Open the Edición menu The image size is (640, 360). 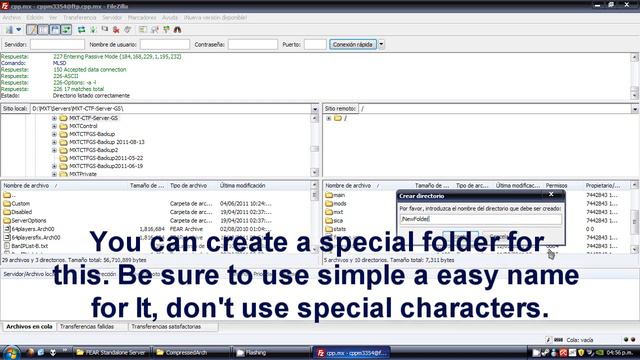point(35,18)
